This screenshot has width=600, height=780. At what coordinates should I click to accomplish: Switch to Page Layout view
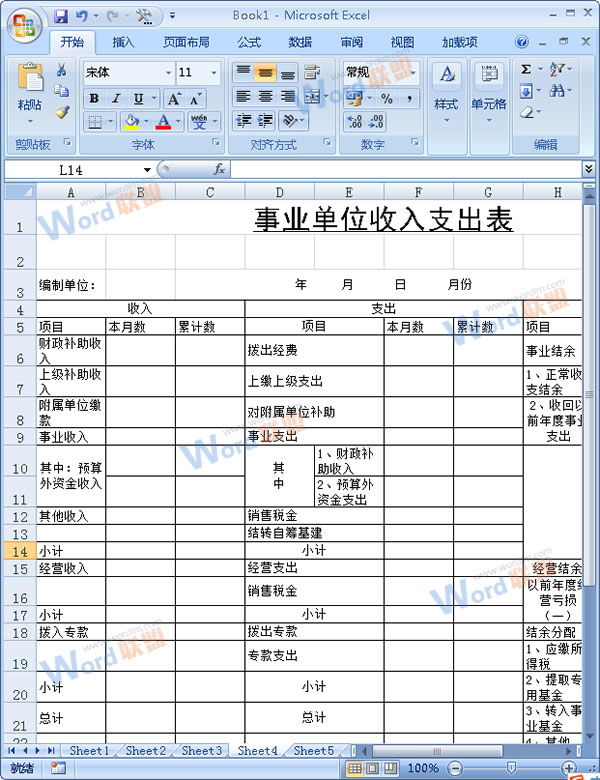pos(372,768)
